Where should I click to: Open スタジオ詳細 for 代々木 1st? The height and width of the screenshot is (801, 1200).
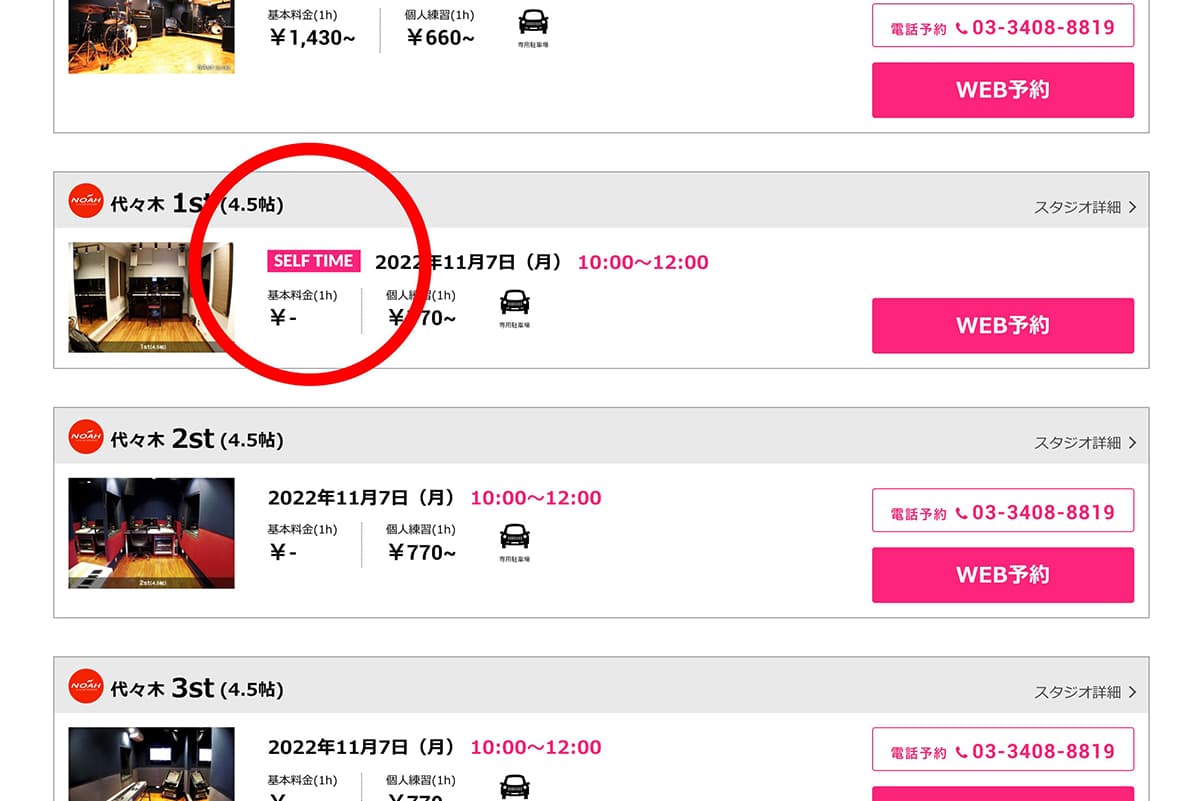coord(1085,207)
